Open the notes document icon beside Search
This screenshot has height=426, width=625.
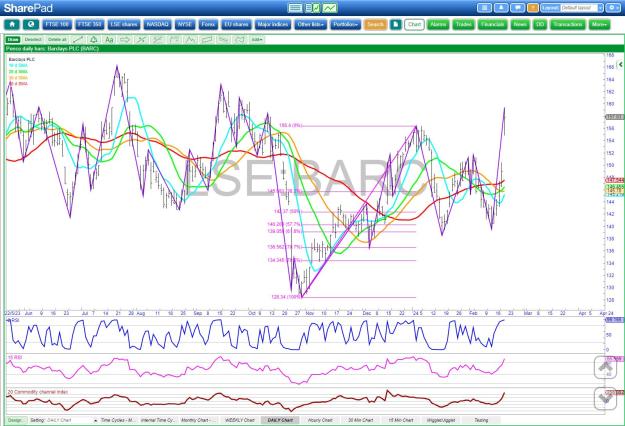(x=395, y=24)
